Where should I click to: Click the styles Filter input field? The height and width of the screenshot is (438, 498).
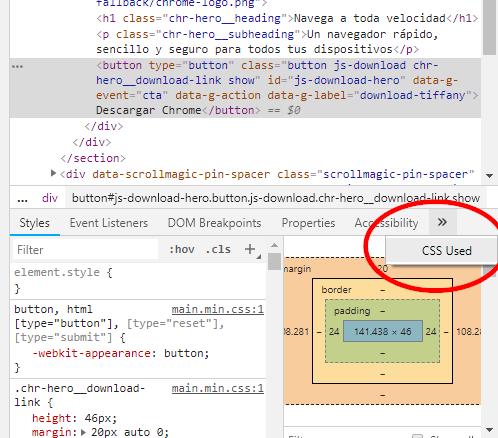(85, 250)
